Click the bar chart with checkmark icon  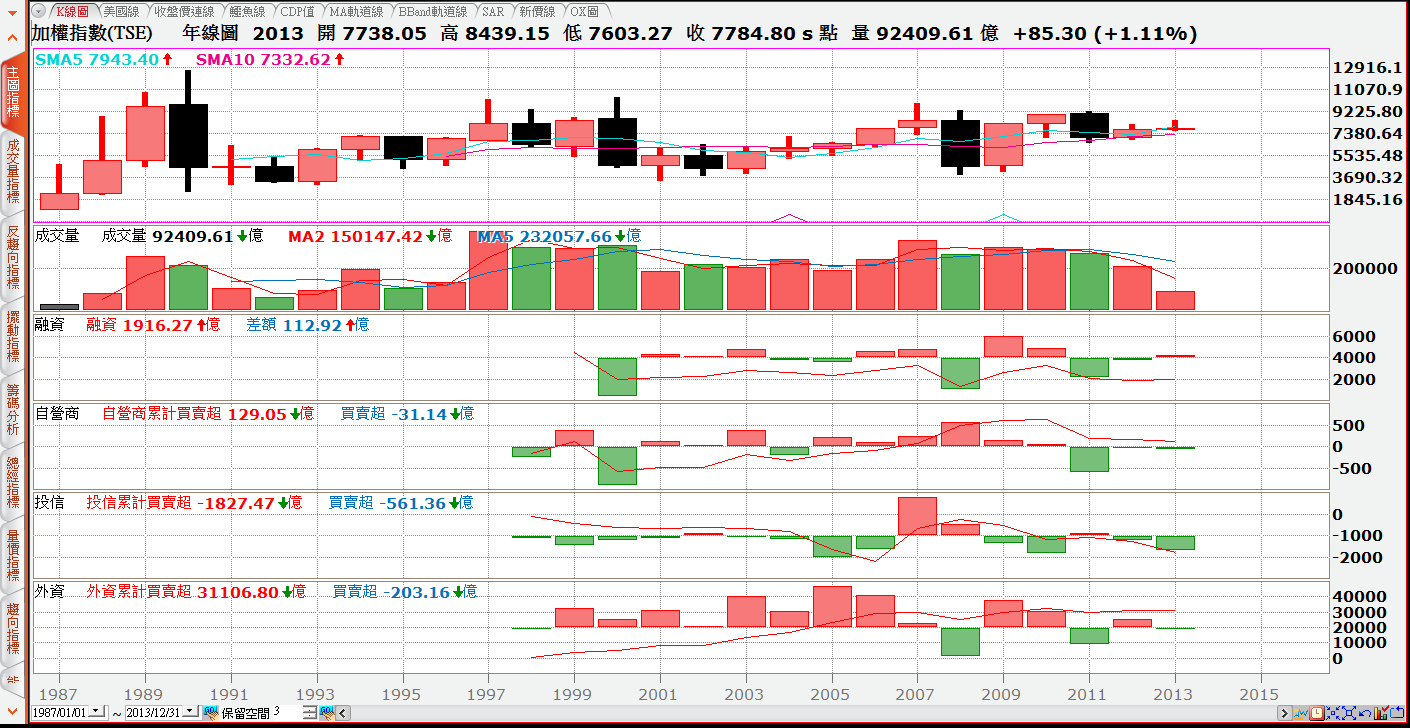(1381, 712)
